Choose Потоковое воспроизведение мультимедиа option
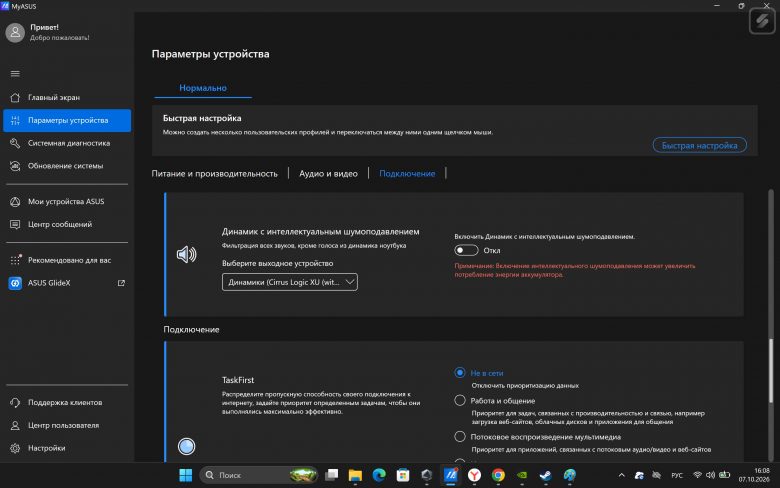The image size is (780, 488). (460, 437)
